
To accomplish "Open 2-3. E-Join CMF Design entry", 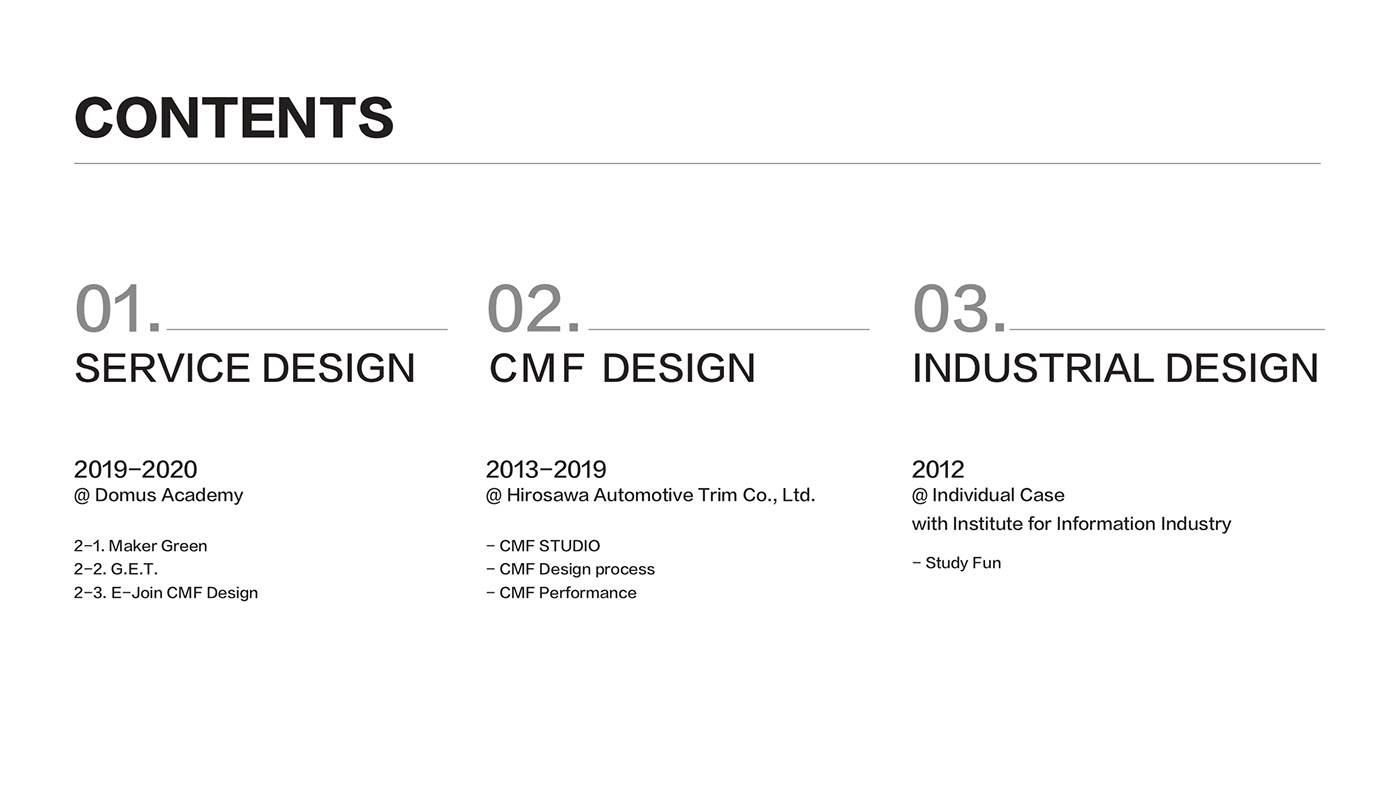I will (x=166, y=593).
